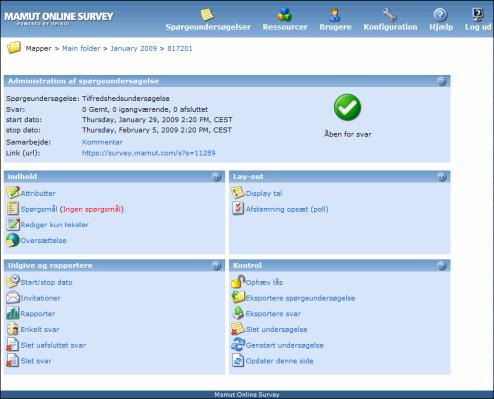The image size is (494, 399).
Task: Open help for Administration af spørgeundersøgelse panel
Action: [442, 81]
